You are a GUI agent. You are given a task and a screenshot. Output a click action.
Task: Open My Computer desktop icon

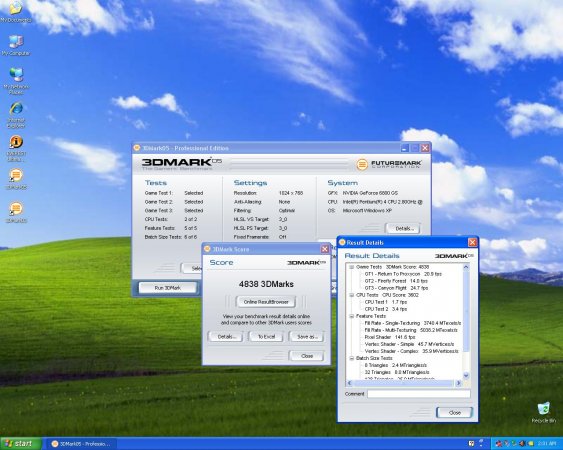click(15, 45)
